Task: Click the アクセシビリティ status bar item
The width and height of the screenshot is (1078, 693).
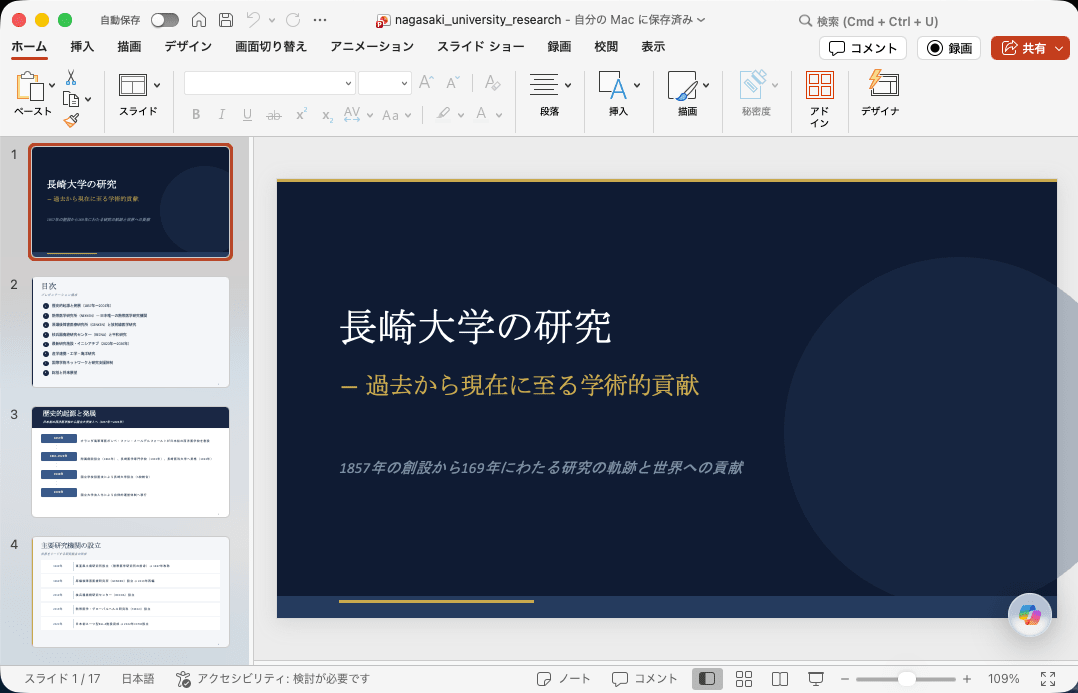Action: click(273, 679)
